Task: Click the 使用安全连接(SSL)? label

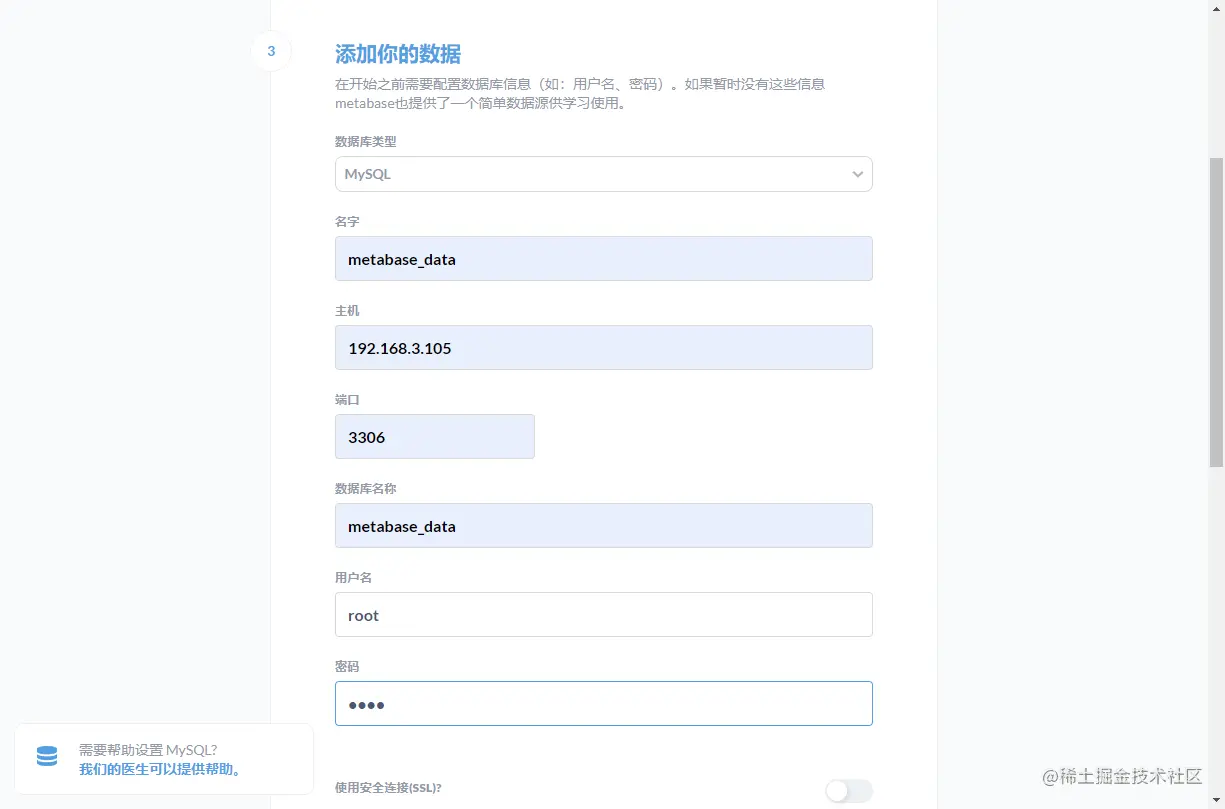Action: [388, 788]
